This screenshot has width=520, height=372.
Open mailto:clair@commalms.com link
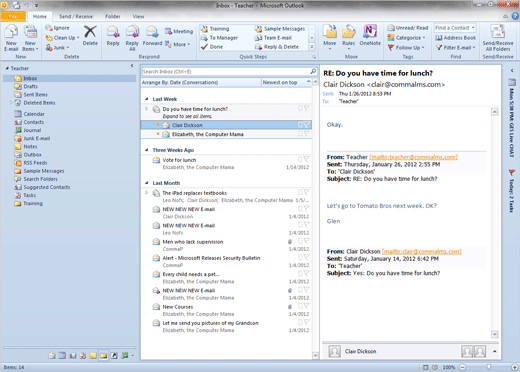(x=422, y=251)
